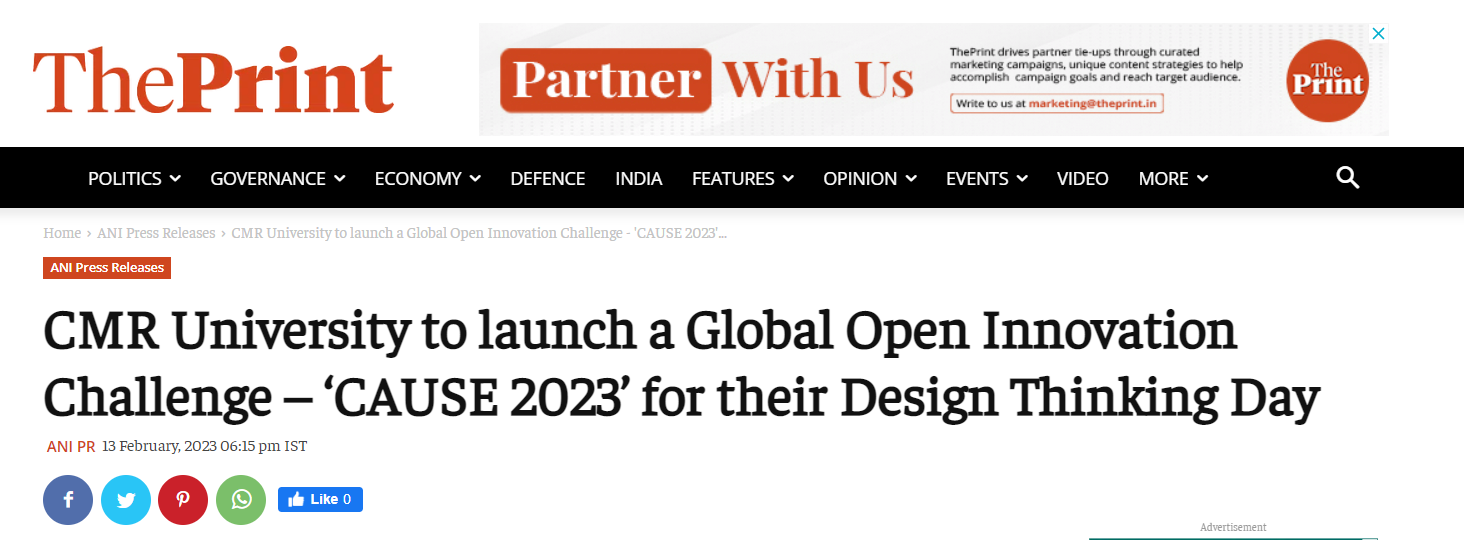This screenshot has height=540, width=1464.
Task: Open the ANI PR author link
Action: (71, 447)
